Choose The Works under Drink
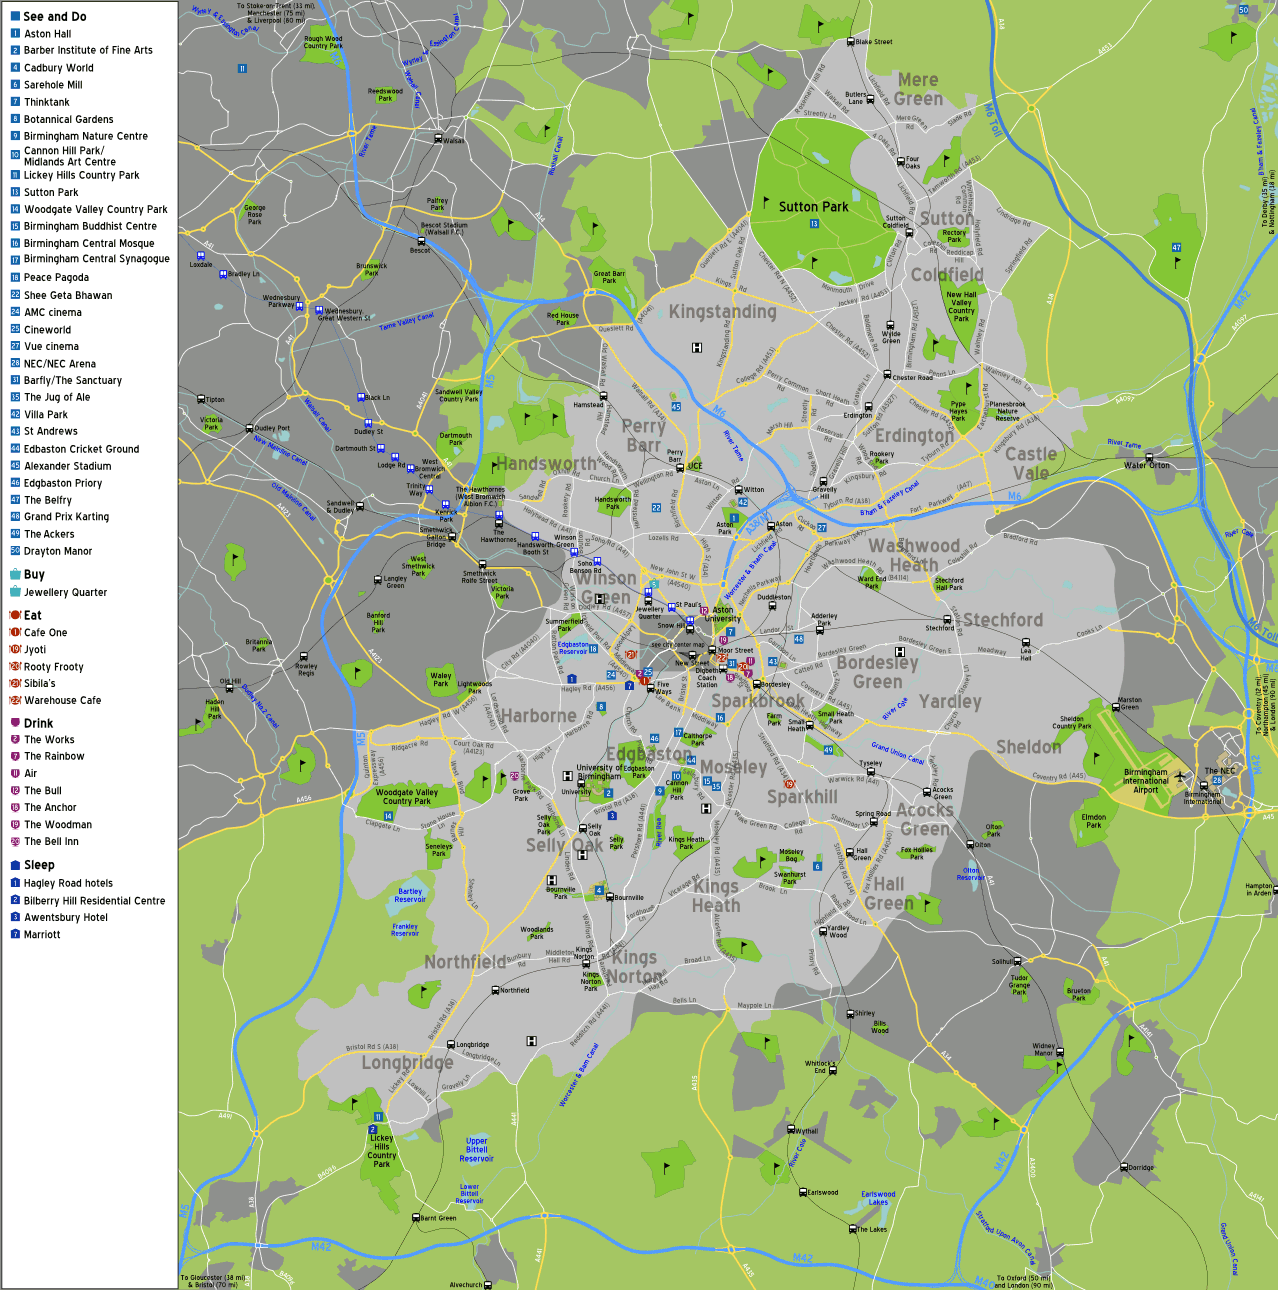This screenshot has width=1278, height=1290. 49,740
